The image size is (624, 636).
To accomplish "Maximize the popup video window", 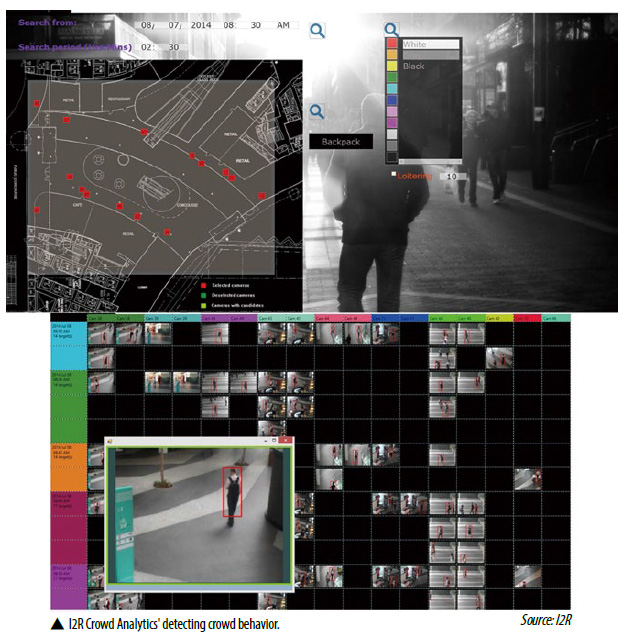I will (x=274, y=440).
